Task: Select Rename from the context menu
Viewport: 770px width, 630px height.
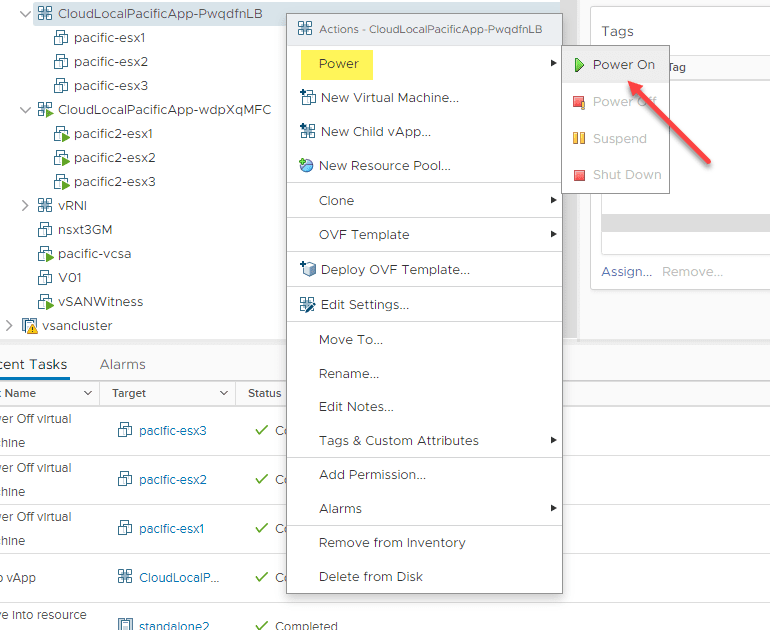Action: point(348,374)
